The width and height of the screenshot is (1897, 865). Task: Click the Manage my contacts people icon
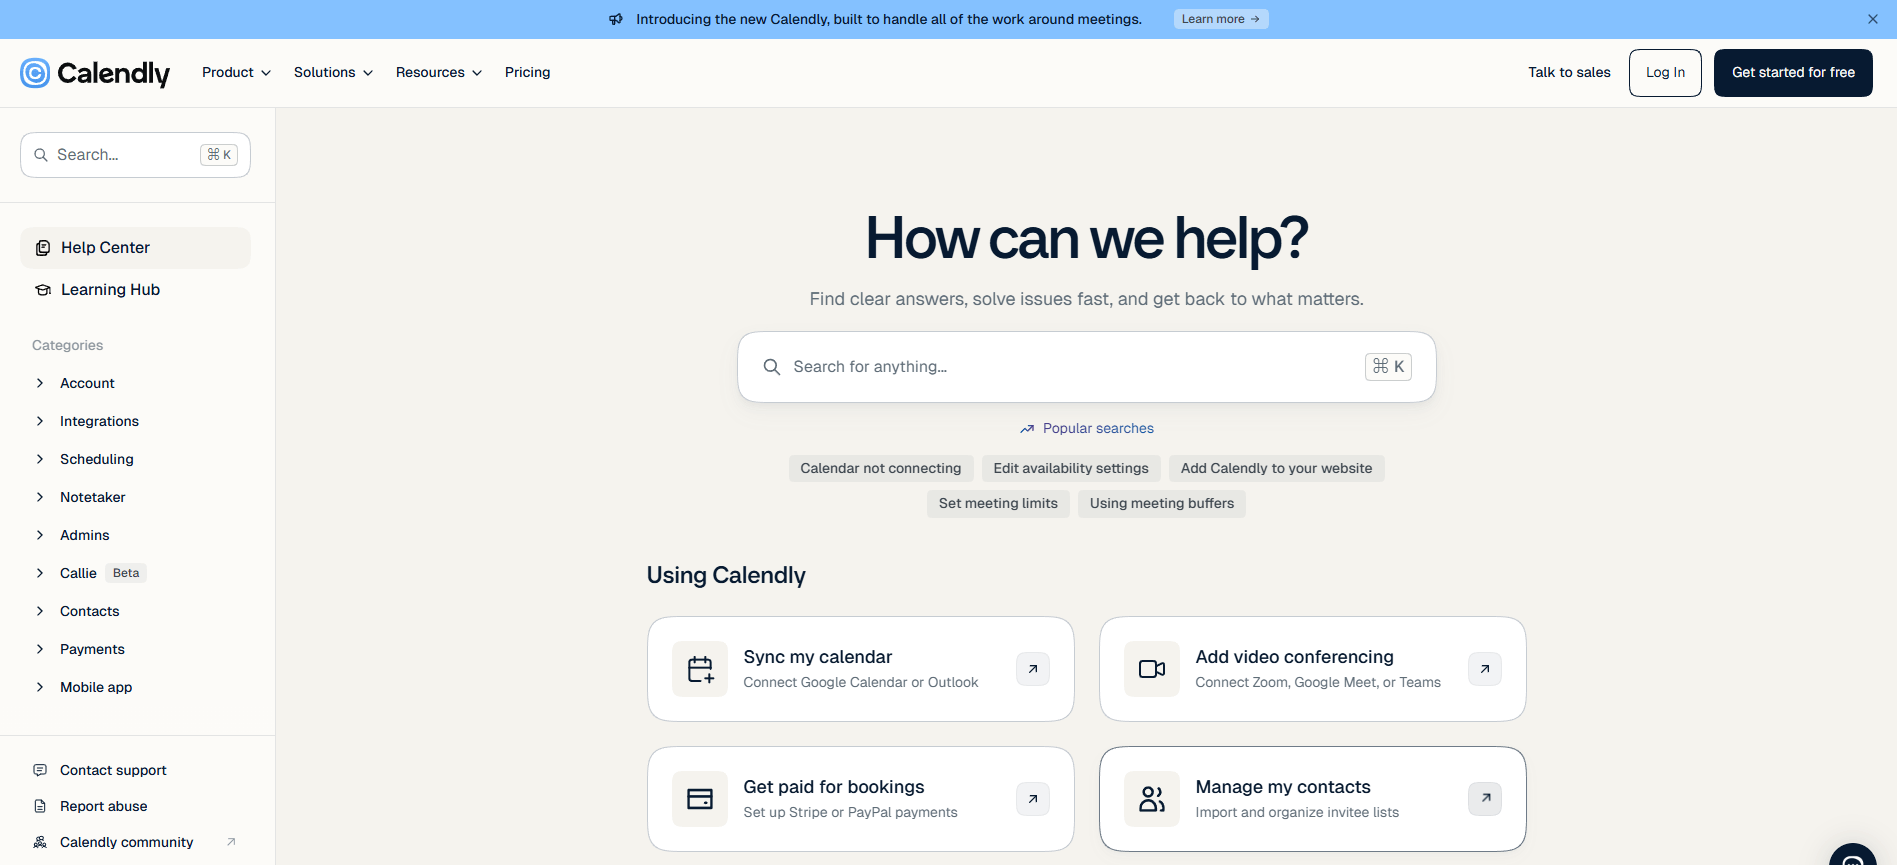pyautogui.click(x=1152, y=799)
